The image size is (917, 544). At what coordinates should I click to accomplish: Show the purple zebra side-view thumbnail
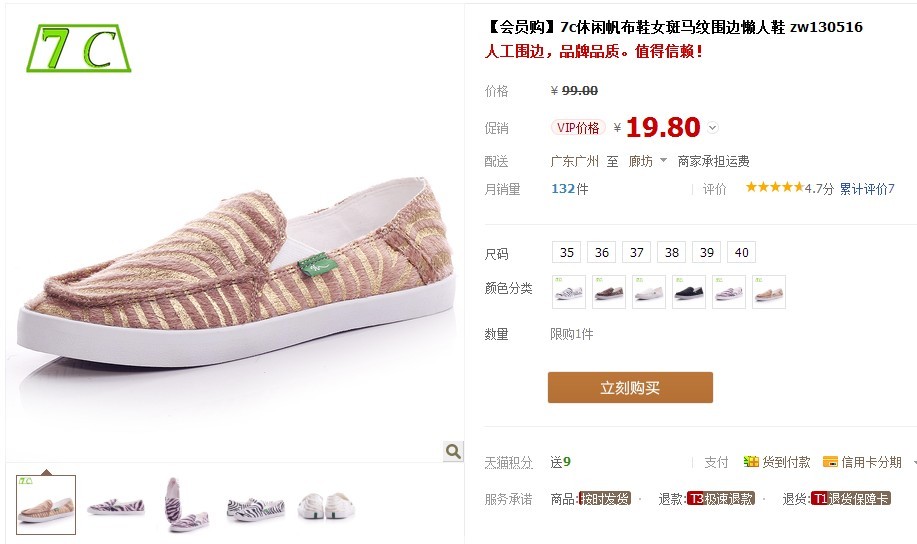pyautogui.click(x=116, y=505)
